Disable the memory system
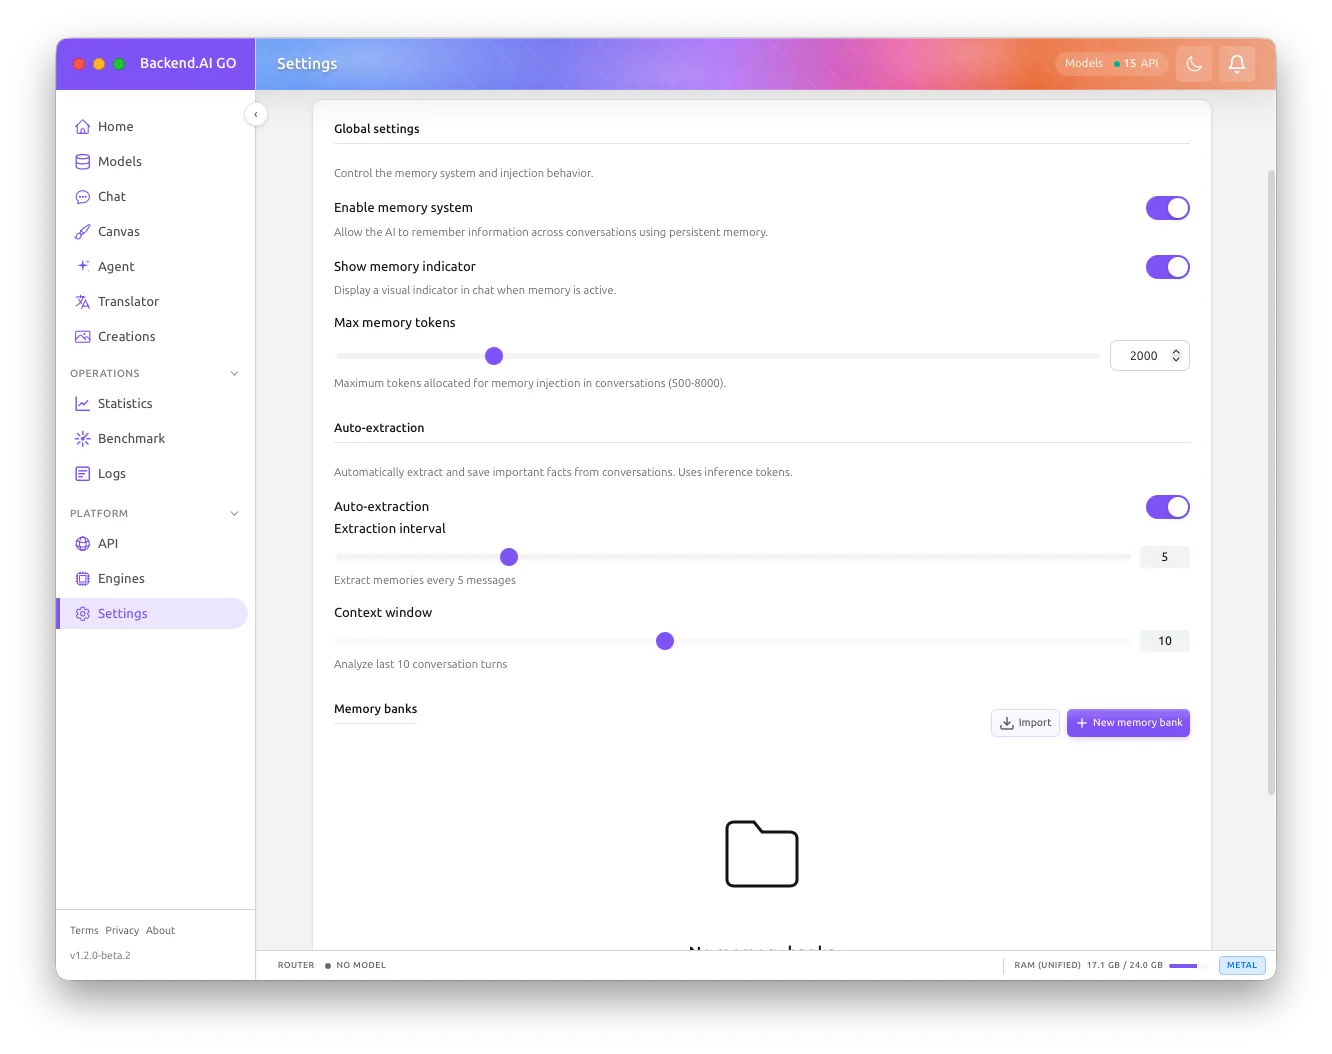The width and height of the screenshot is (1332, 1054). pos(1167,208)
